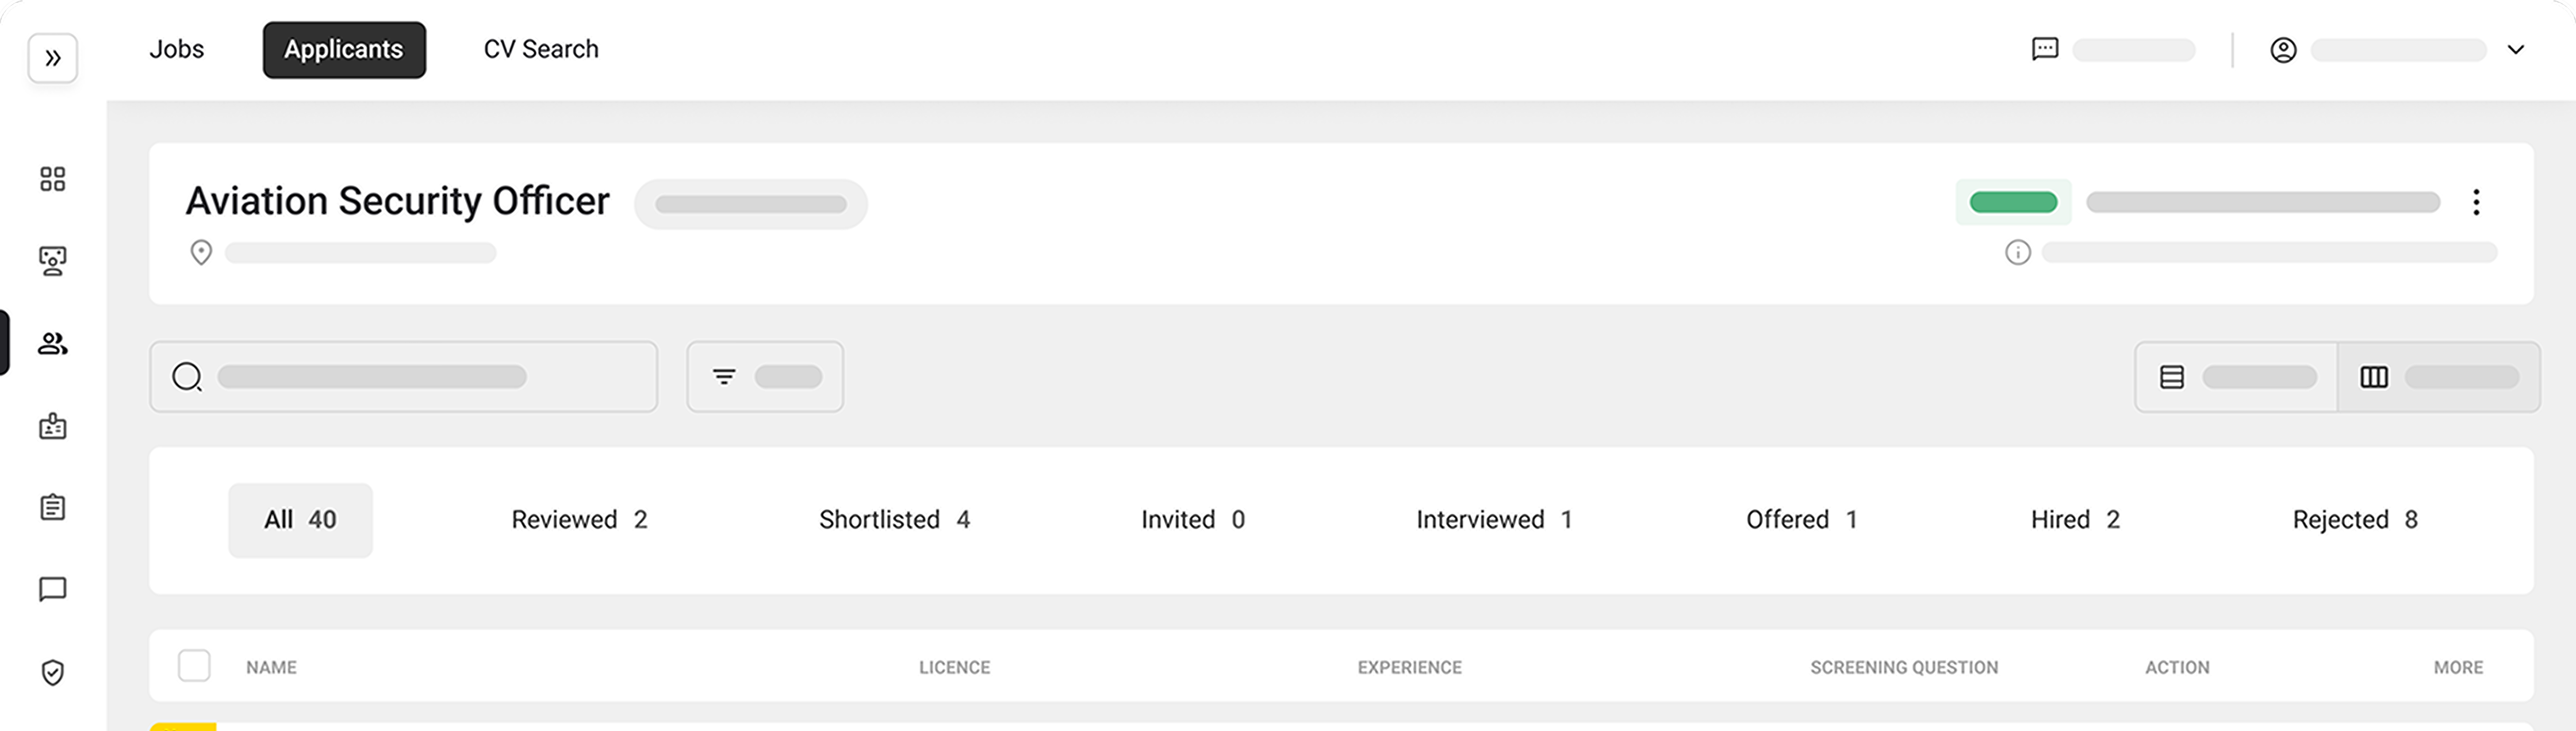Open the chat bubble icon in sidebar

(x=53, y=589)
